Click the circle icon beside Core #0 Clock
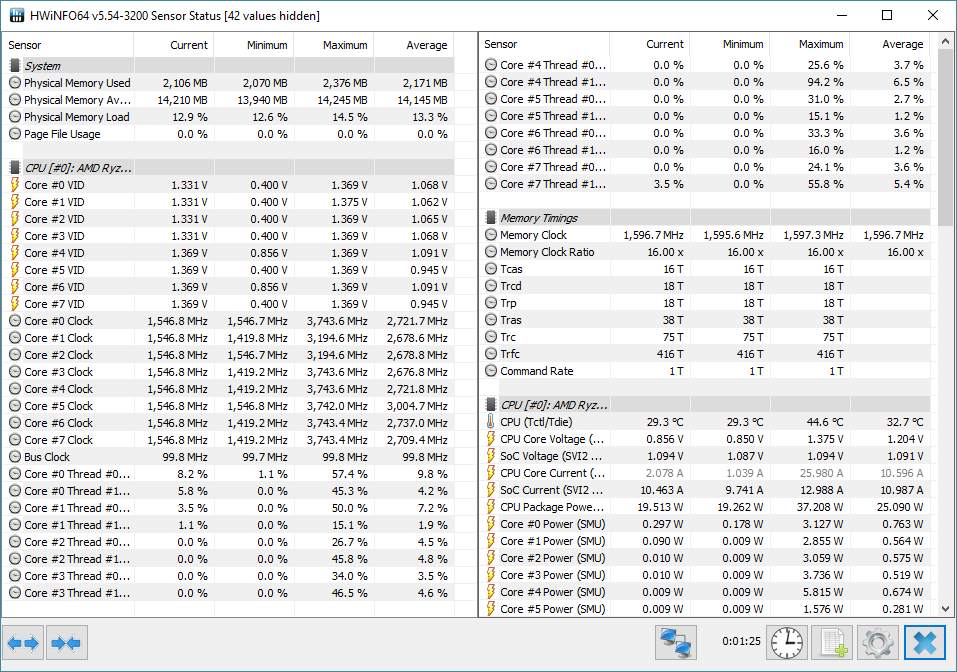 click(x=15, y=320)
